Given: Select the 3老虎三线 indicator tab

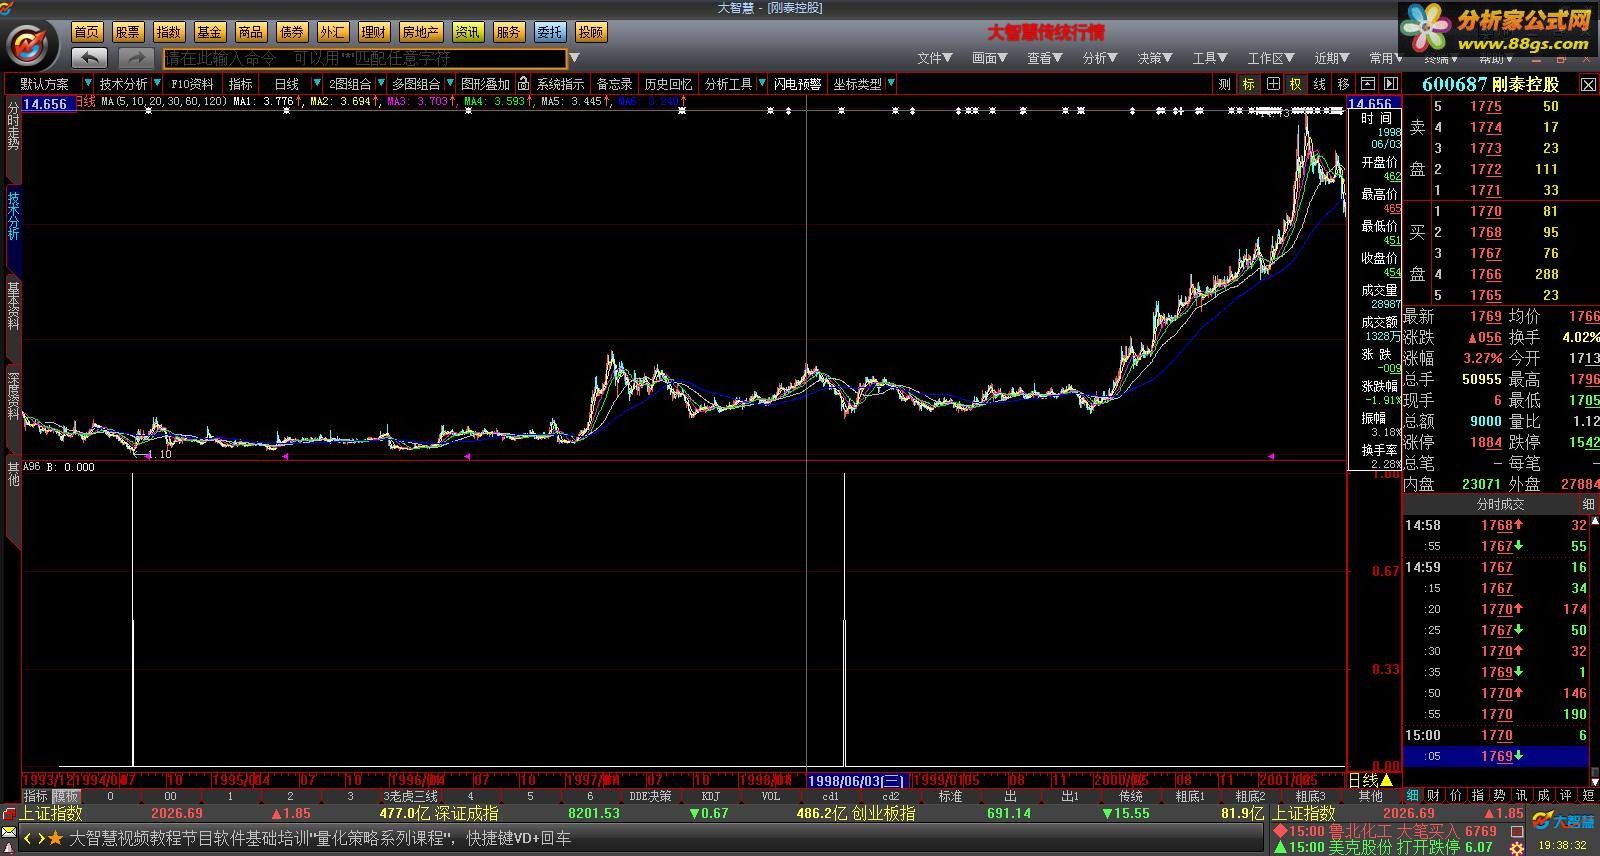Looking at the screenshot, I should click(x=410, y=796).
